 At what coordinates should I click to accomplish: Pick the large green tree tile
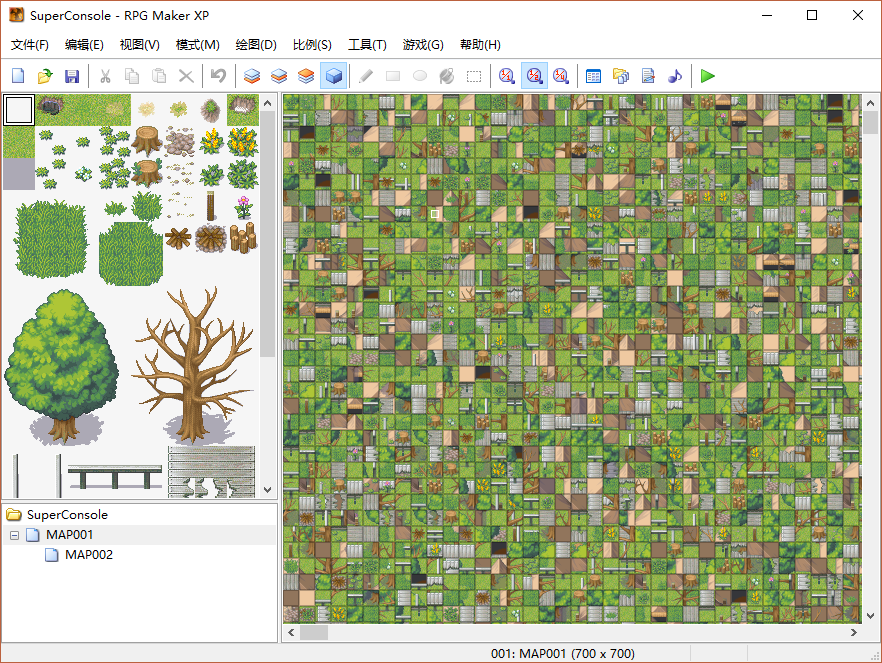tap(61, 367)
